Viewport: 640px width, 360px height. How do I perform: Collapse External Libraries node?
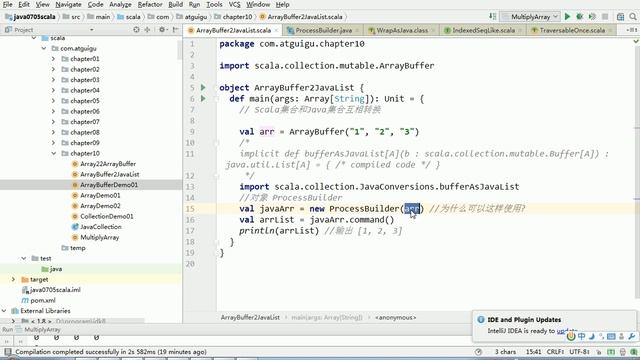(x=4, y=311)
